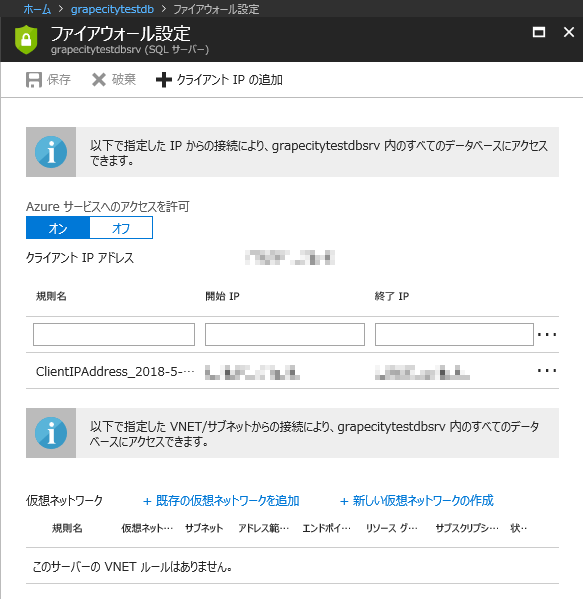This screenshot has height=599, width=583.
Task: Close the firewall settings blade
Action: coord(569,32)
